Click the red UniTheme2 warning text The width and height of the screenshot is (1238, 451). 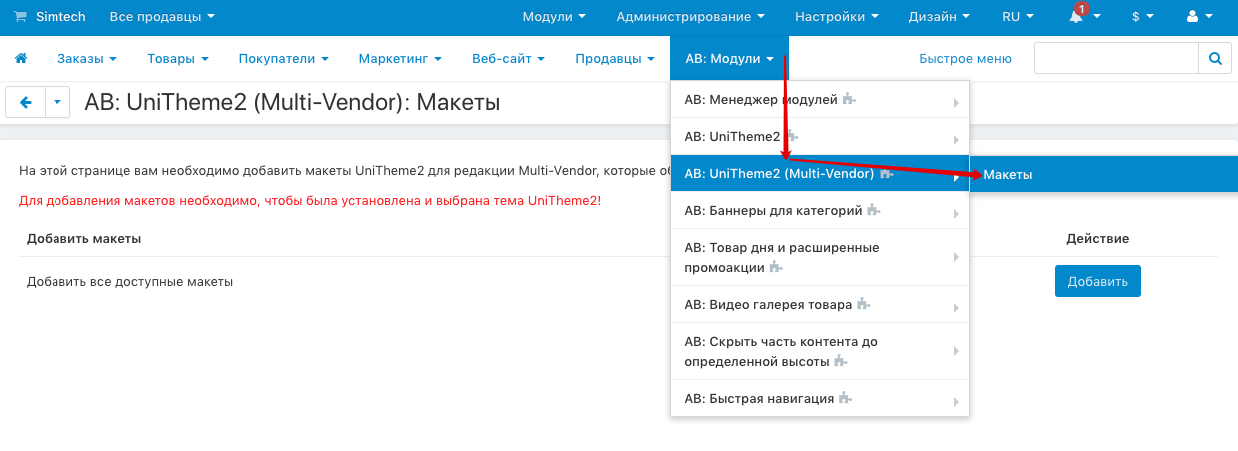[x=310, y=201]
